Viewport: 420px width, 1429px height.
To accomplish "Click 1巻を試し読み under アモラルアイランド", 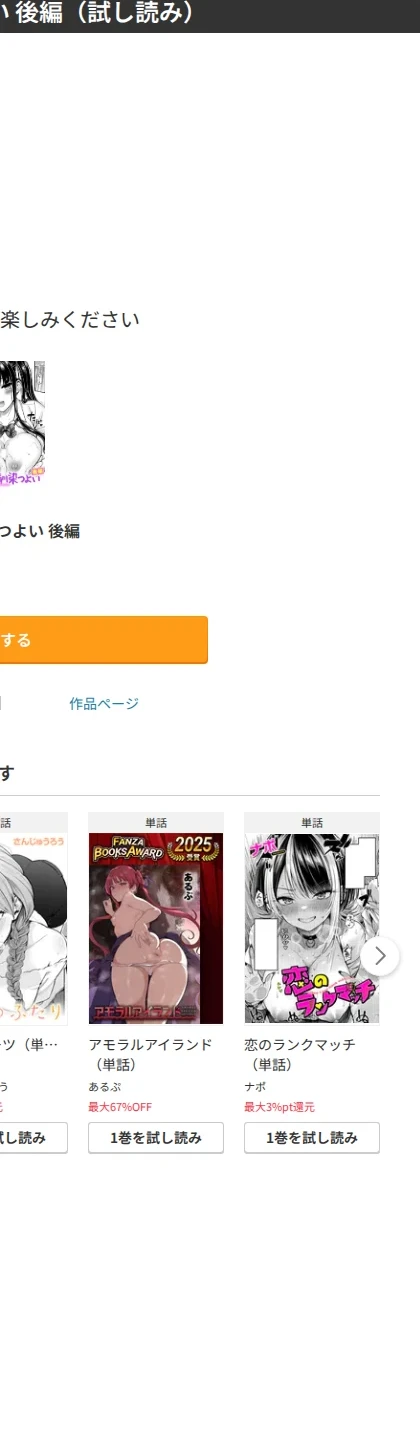I will (156, 1138).
